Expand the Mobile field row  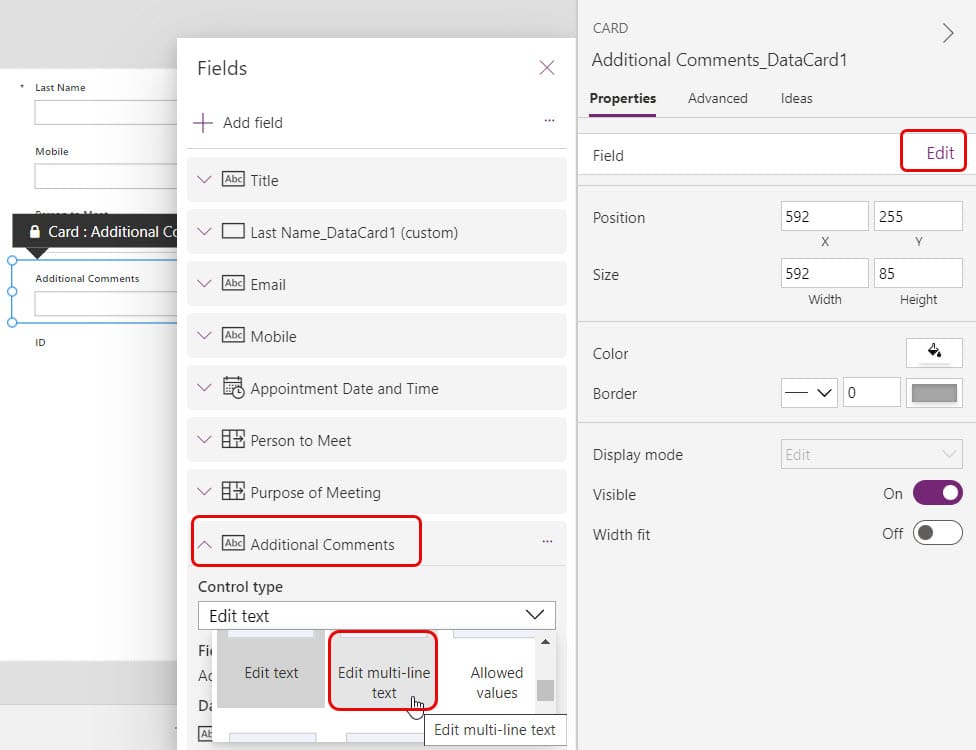(204, 335)
